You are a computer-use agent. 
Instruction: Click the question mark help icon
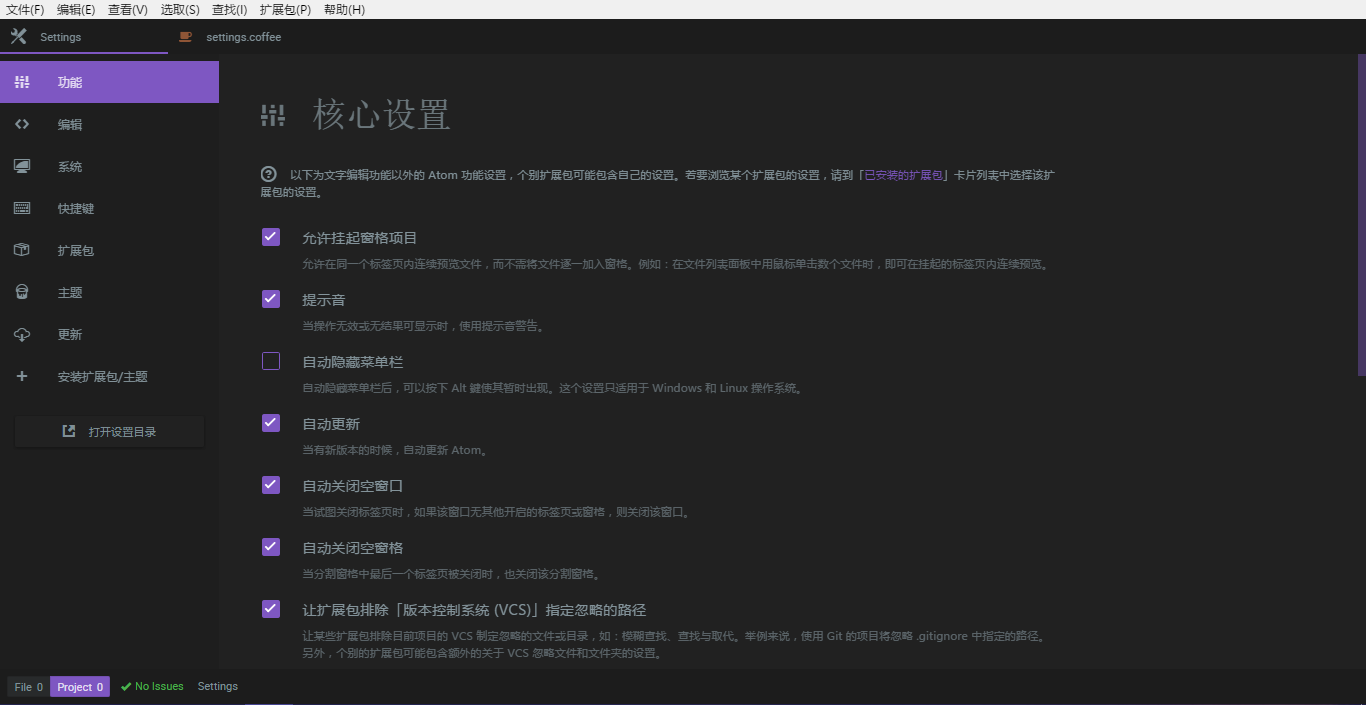(268, 173)
